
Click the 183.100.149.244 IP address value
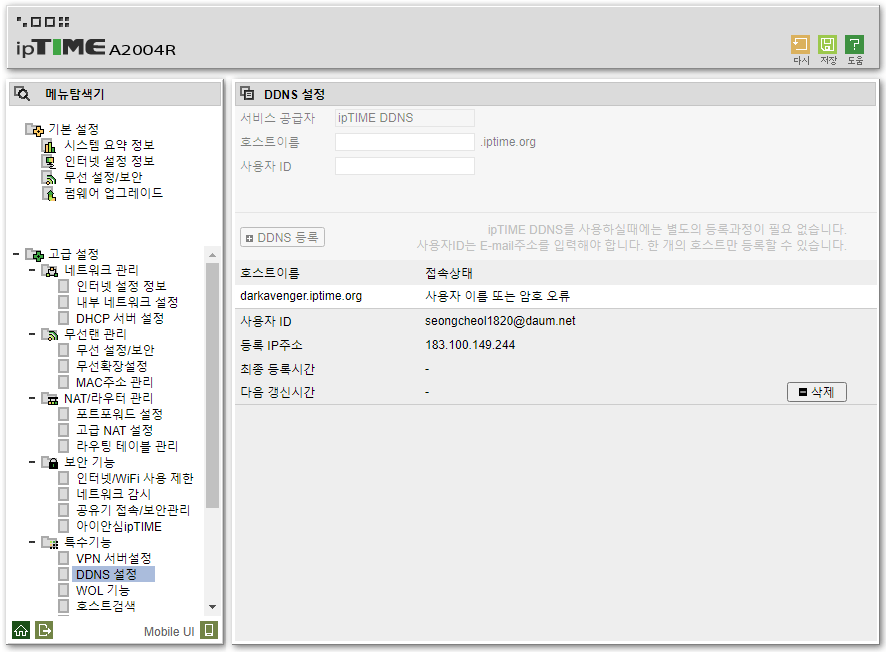(470, 345)
